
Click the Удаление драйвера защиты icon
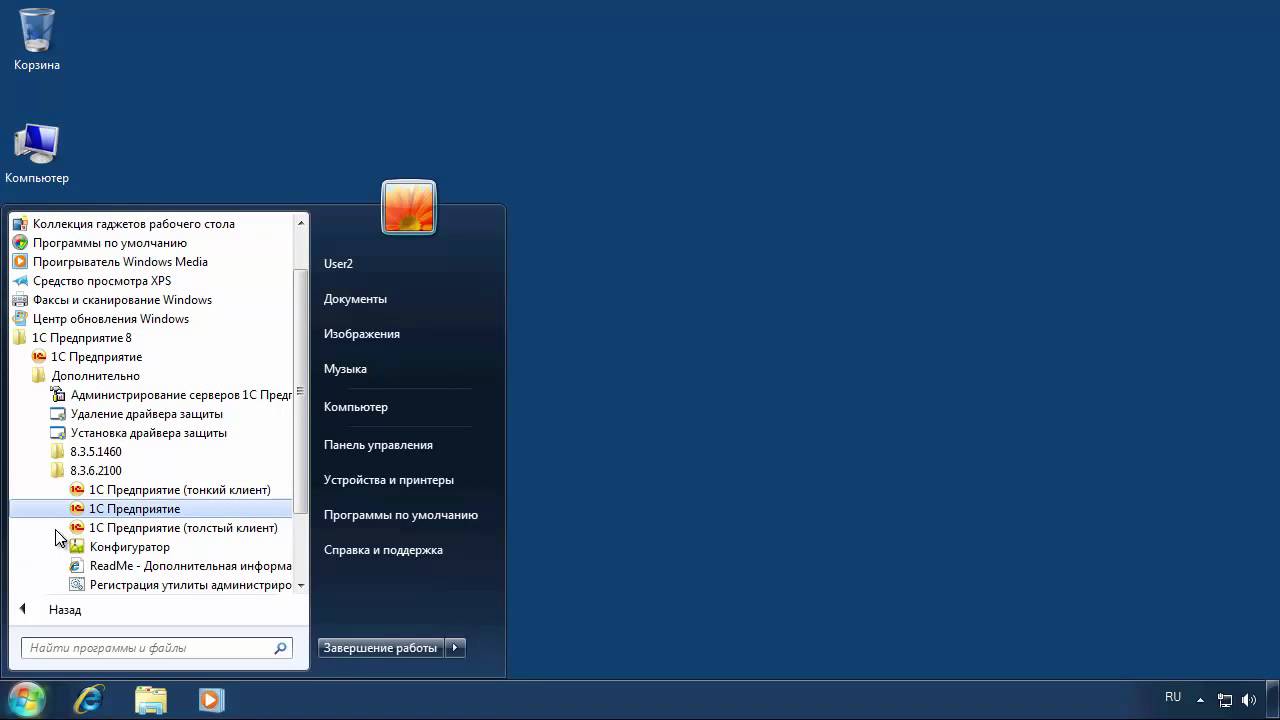pyautogui.click(x=58, y=414)
